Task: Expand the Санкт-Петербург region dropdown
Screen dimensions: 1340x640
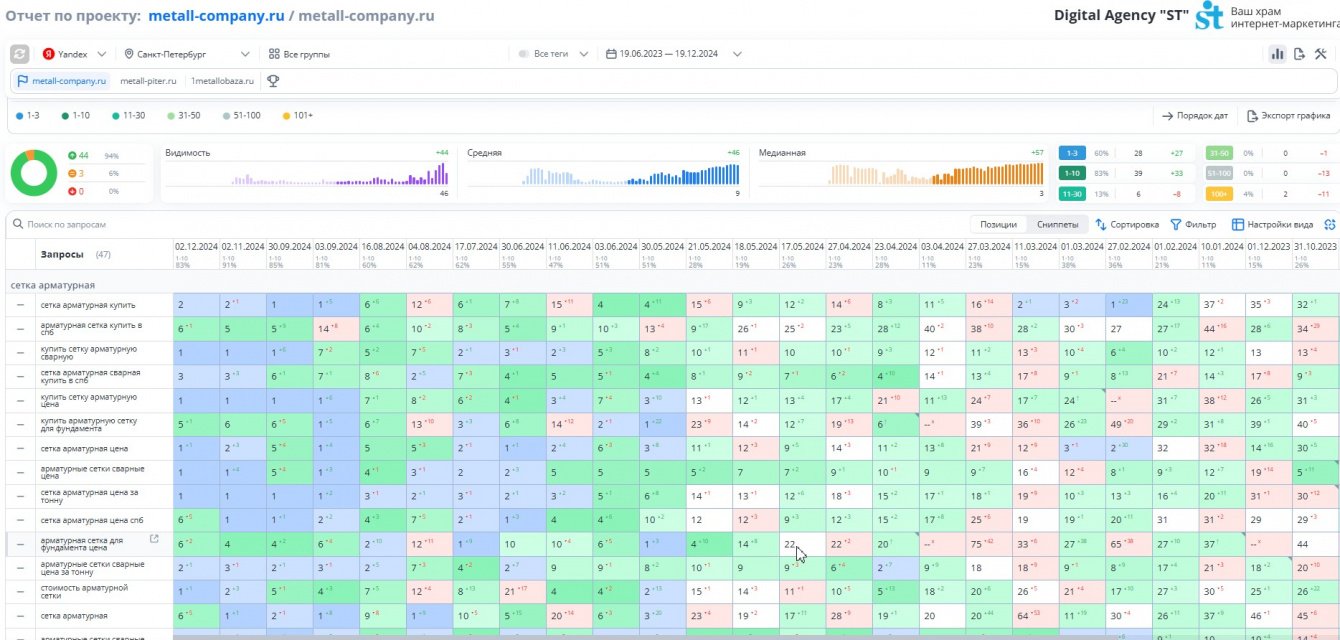Action: 188,54
